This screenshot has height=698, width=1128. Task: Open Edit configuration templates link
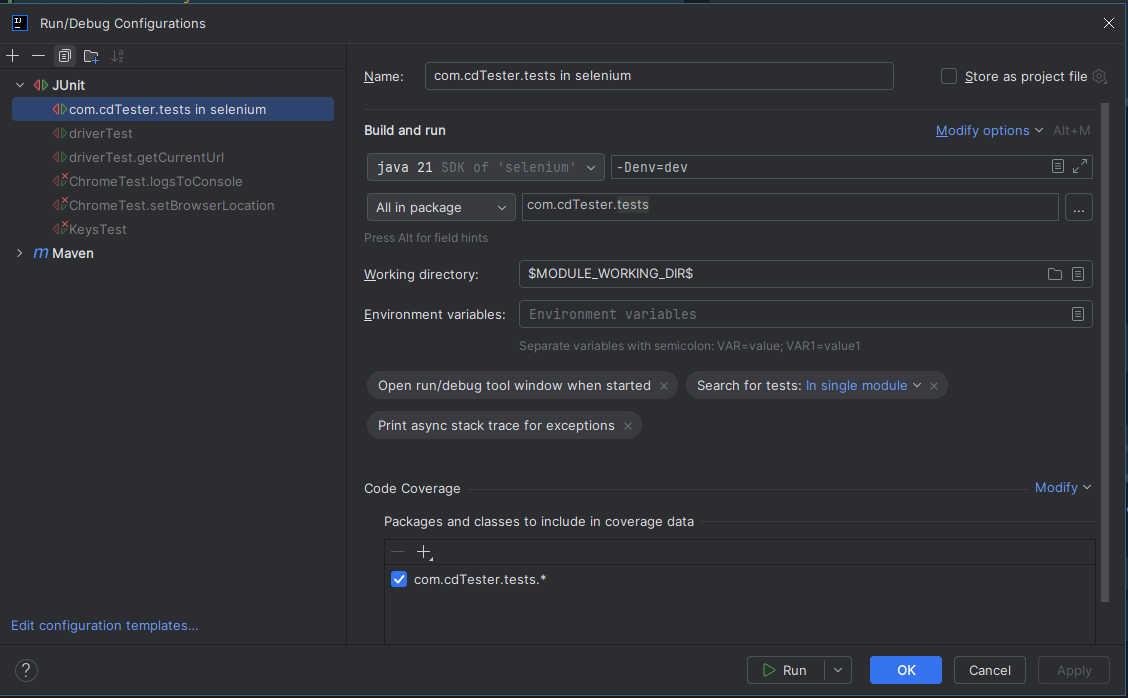point(104,625)
